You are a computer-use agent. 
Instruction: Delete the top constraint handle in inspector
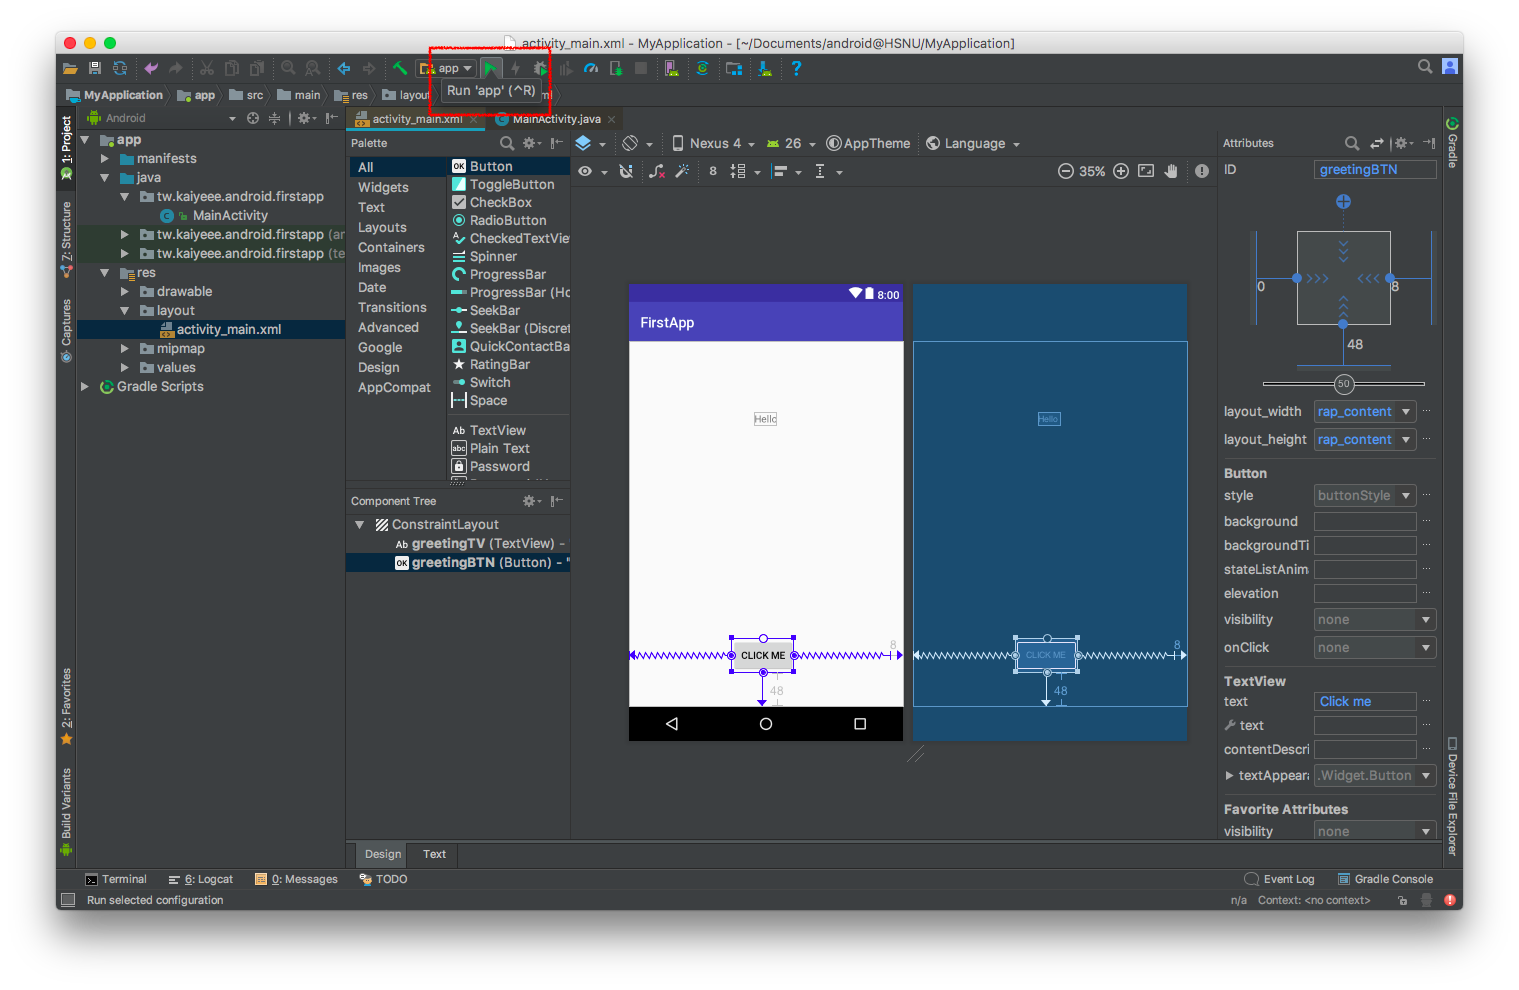(x=1343, y=201)
